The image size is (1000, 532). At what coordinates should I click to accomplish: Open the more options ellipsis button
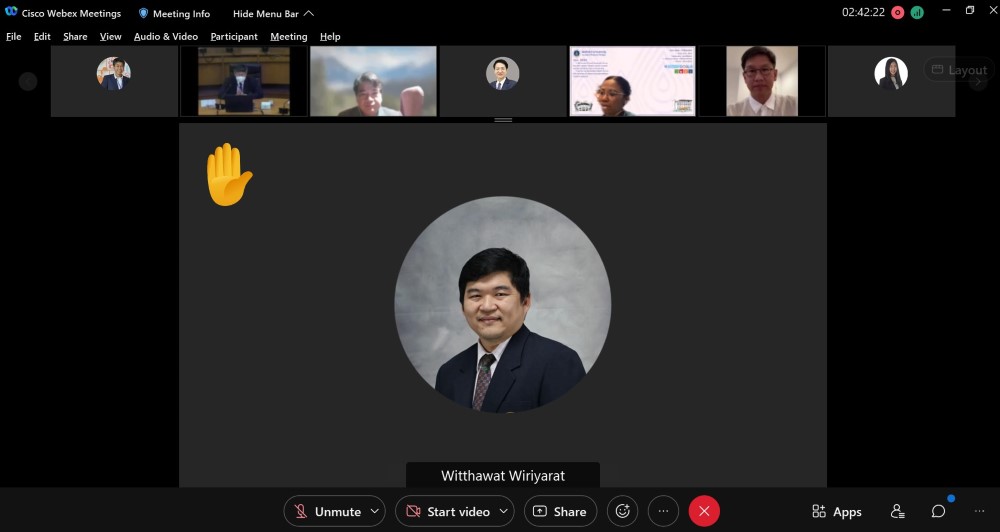[x=663, y=511]
